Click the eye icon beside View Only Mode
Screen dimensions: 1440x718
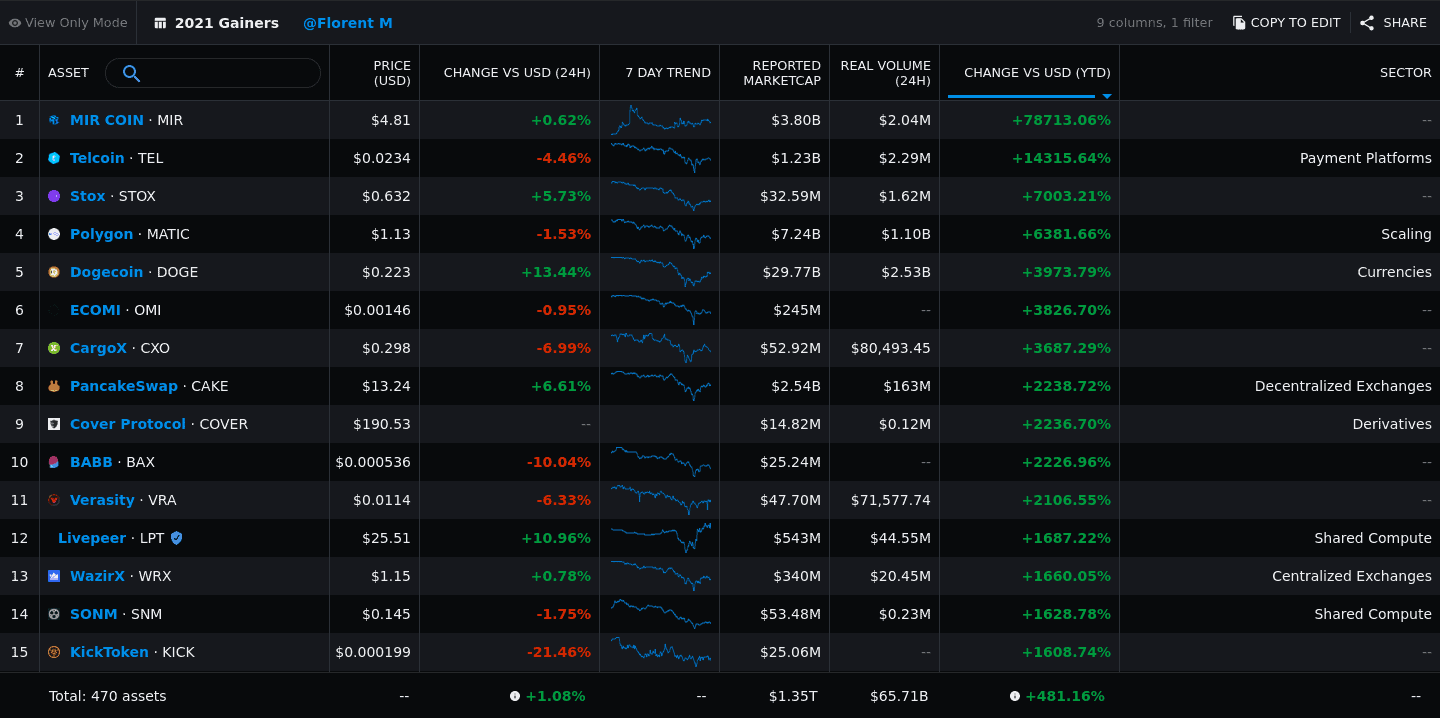coord(15,23)
